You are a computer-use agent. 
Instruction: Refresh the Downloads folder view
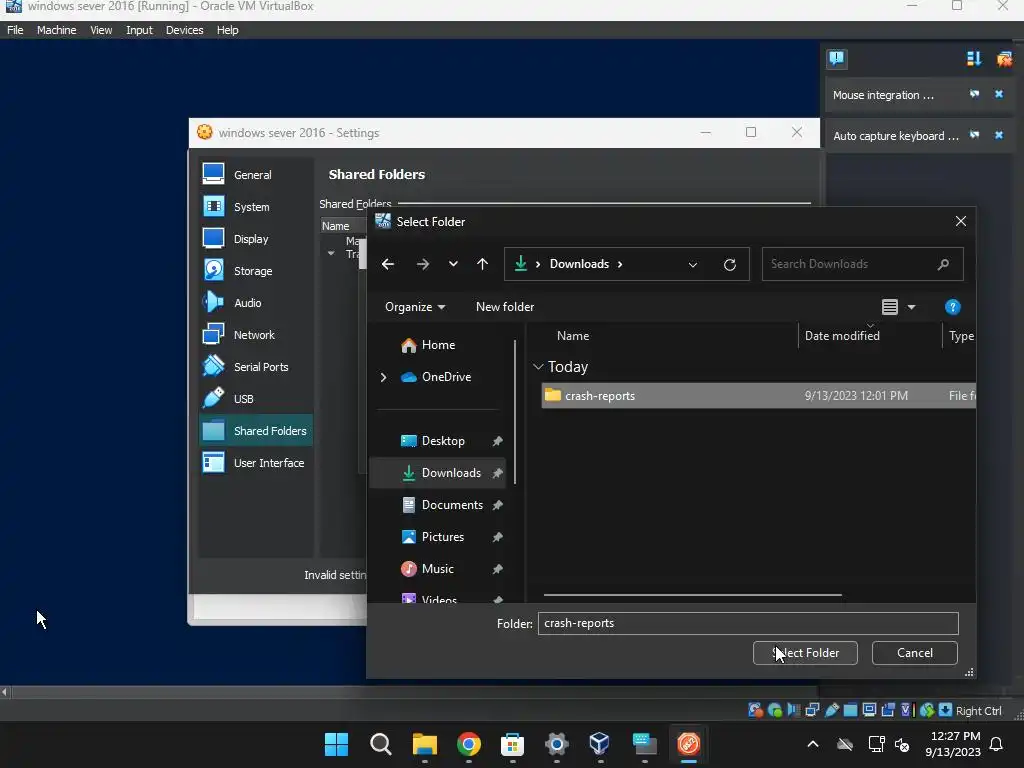click(729, 264)
